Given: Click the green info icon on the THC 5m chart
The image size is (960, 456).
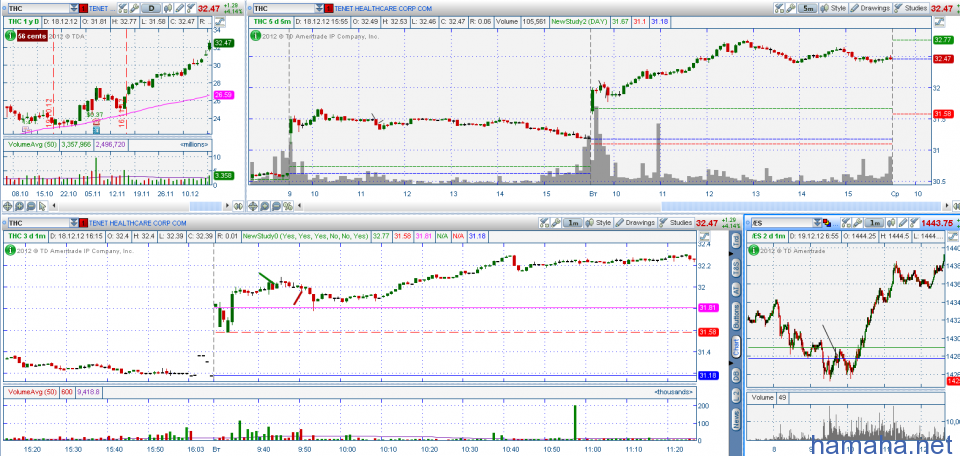Looking at the screenshot, I should (255, 36).
